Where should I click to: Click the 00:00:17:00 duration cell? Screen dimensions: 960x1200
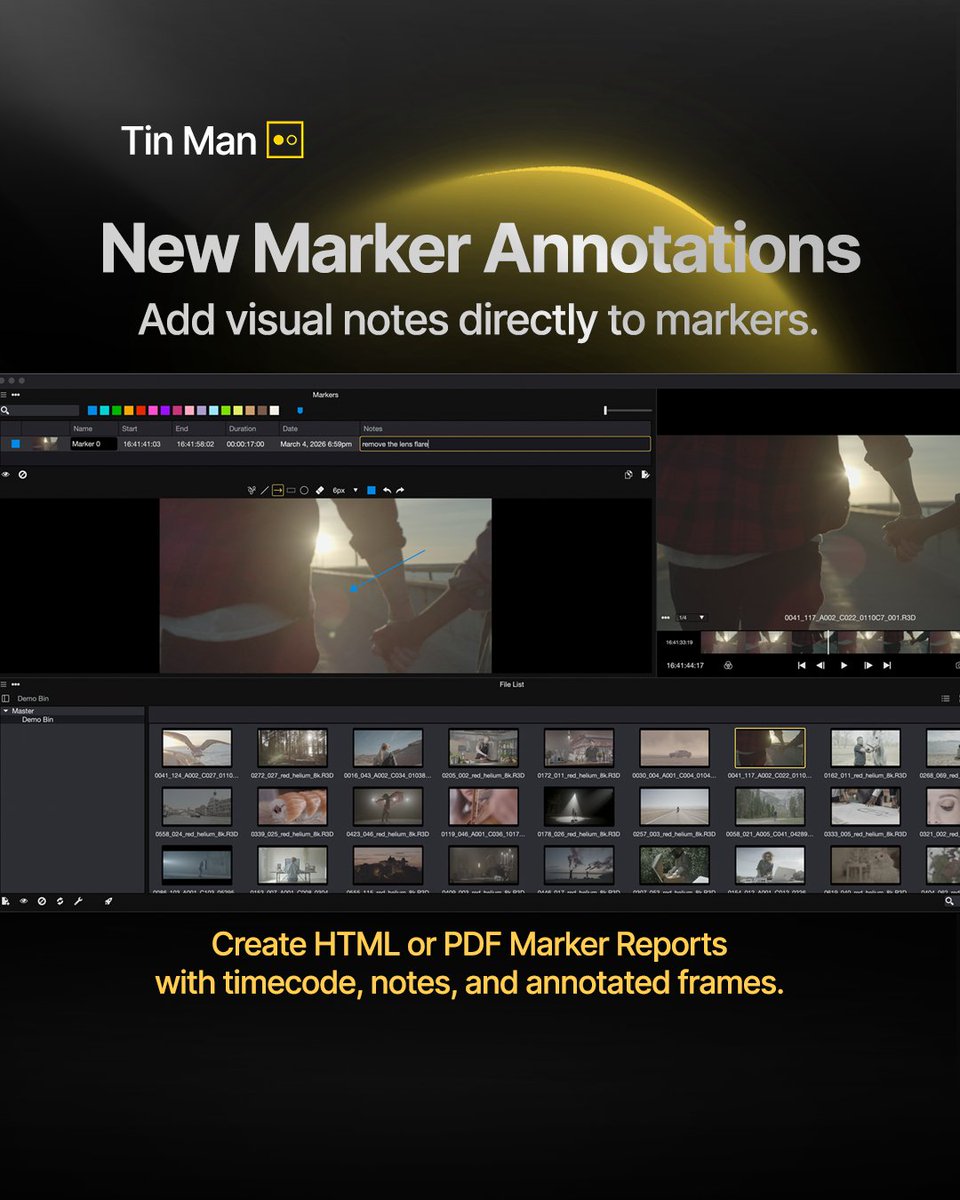[x=245, y=444]
